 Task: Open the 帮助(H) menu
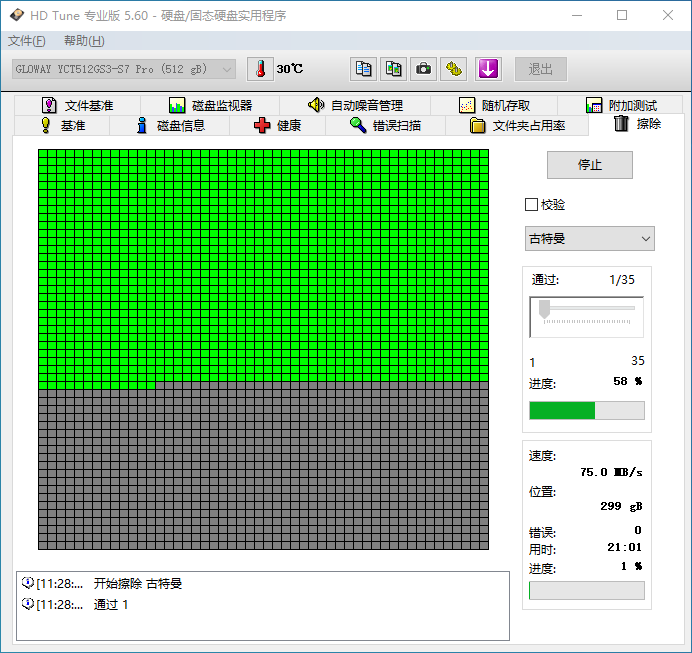click(x=84, y=41)
